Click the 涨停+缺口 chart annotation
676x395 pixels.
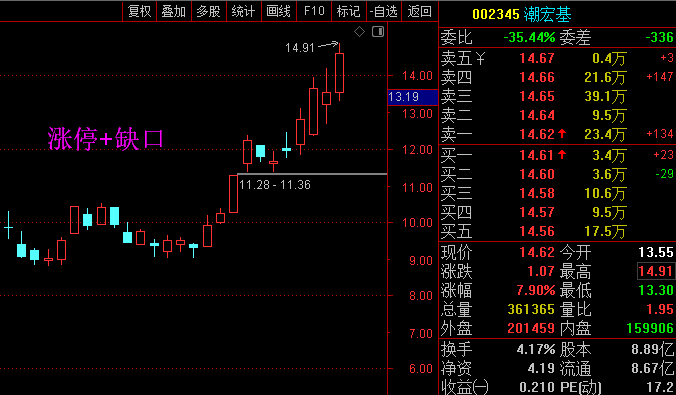(x=106, y=139)
